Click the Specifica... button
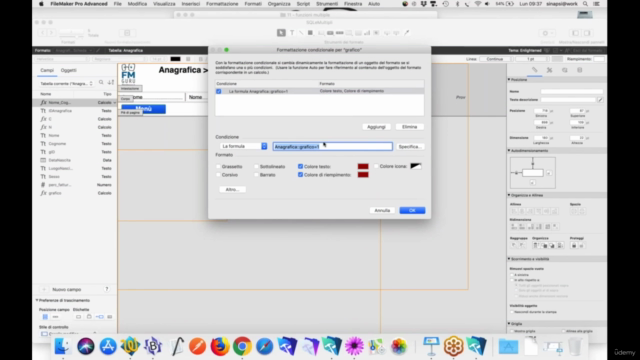This screenshot has width=640, height=360. (x=409, y=147)
